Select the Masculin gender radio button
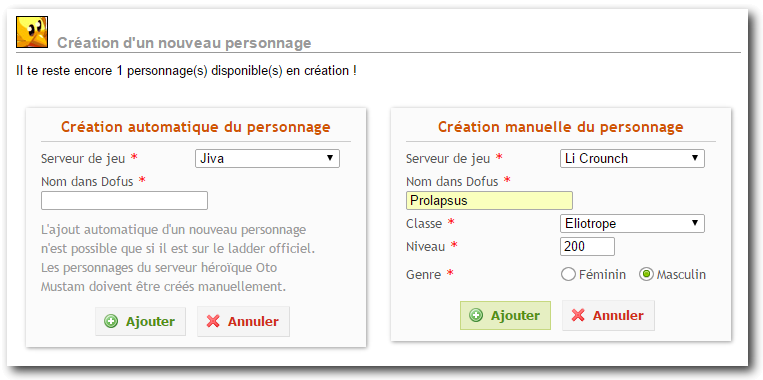The image size is (763, 380). [x=646, y=274]
